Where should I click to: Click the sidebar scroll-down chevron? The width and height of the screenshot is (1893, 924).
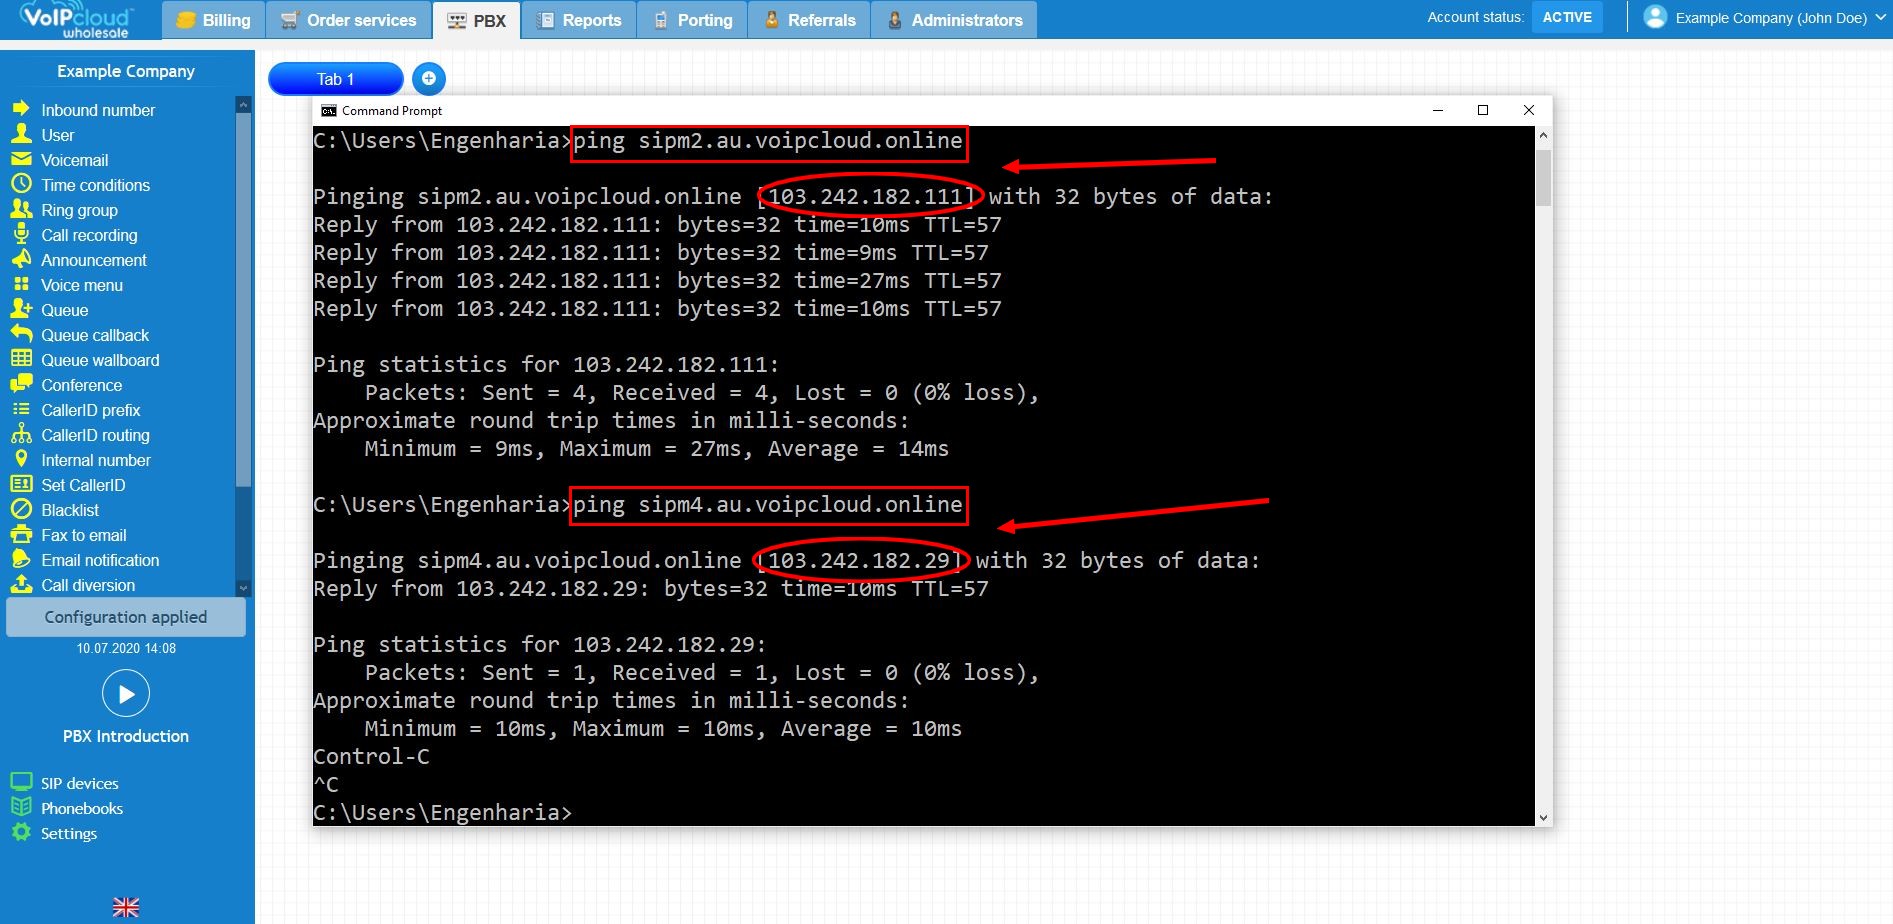243,588
